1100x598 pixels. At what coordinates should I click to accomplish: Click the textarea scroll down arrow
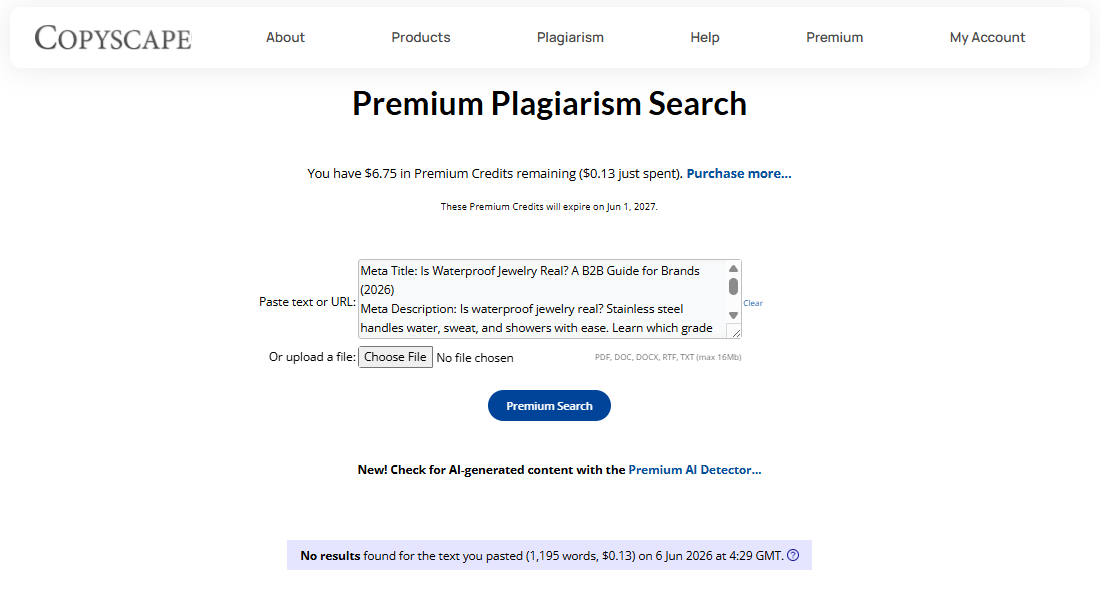tap(733, 315)
